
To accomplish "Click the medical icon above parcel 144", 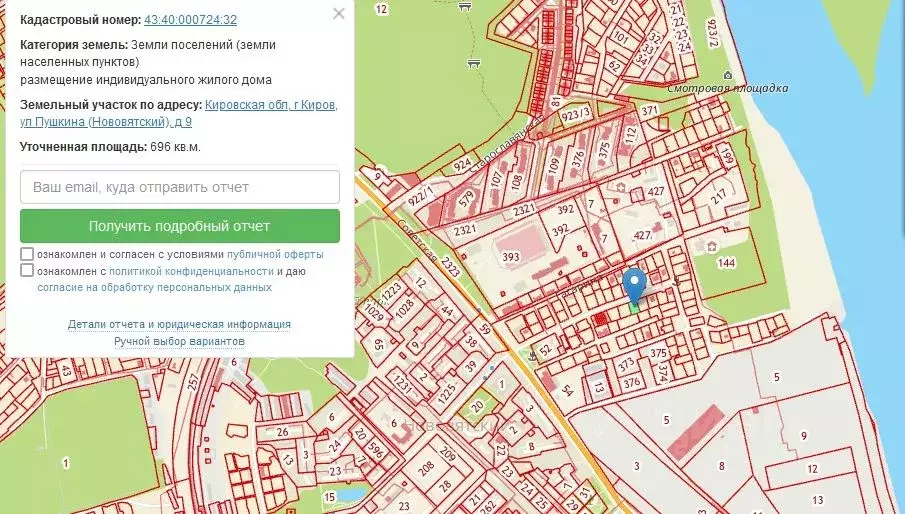I will pyautogui.click(x=710, y=245).
